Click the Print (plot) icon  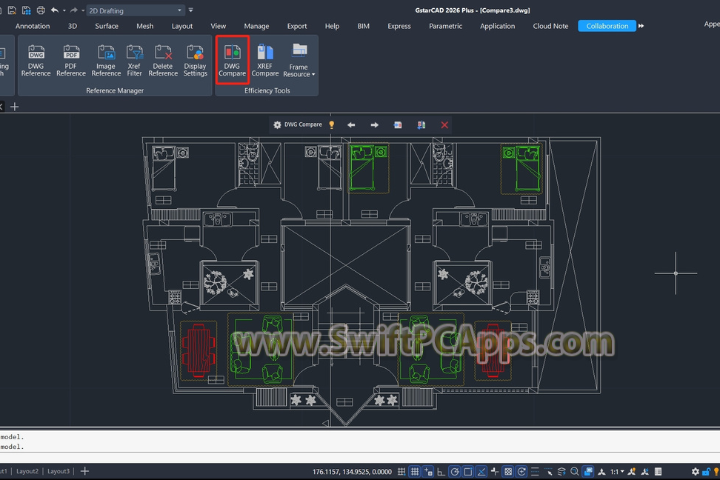coord(41,10)
